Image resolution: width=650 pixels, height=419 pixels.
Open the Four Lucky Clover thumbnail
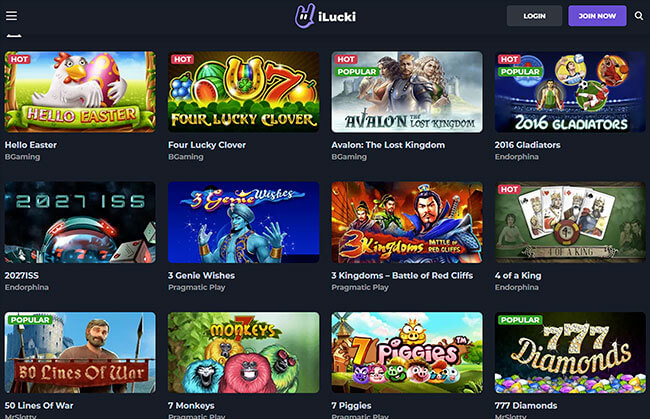pos(244,92)
